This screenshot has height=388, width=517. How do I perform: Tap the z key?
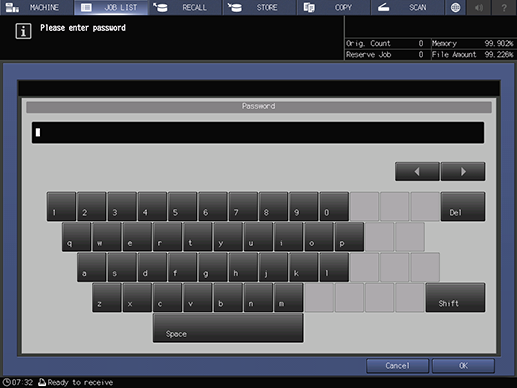click(x=107, y=297)
